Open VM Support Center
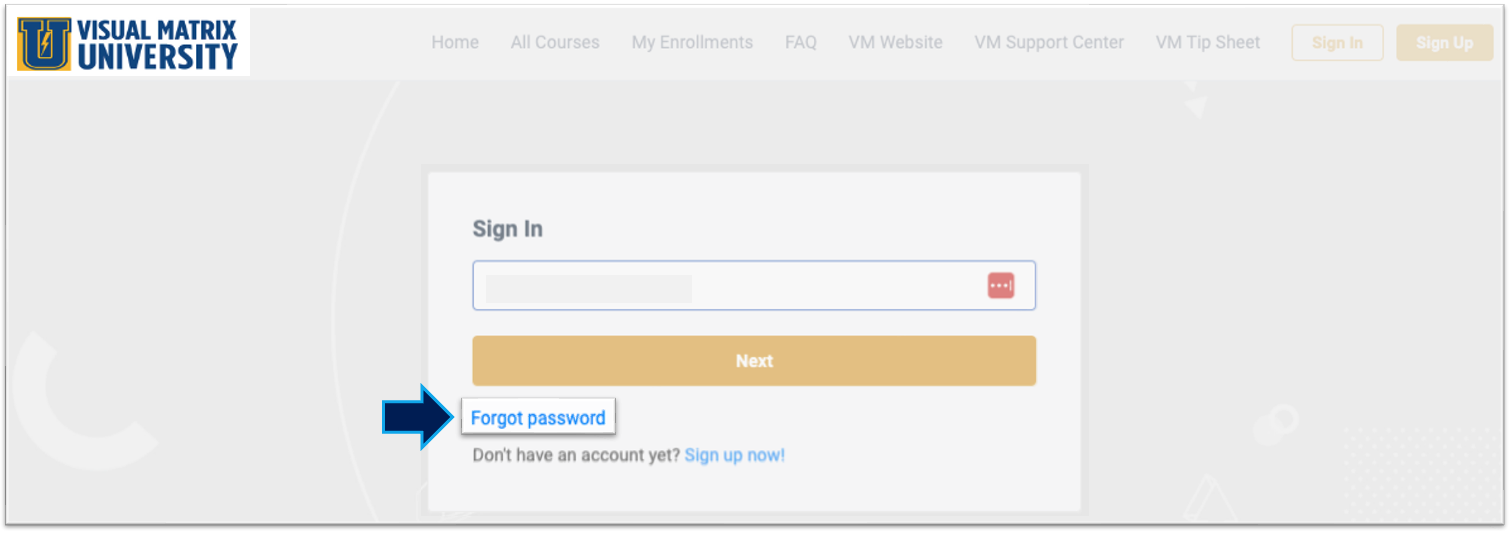This screenshot has height=533, width=1511. click(x=1049, y=43)
